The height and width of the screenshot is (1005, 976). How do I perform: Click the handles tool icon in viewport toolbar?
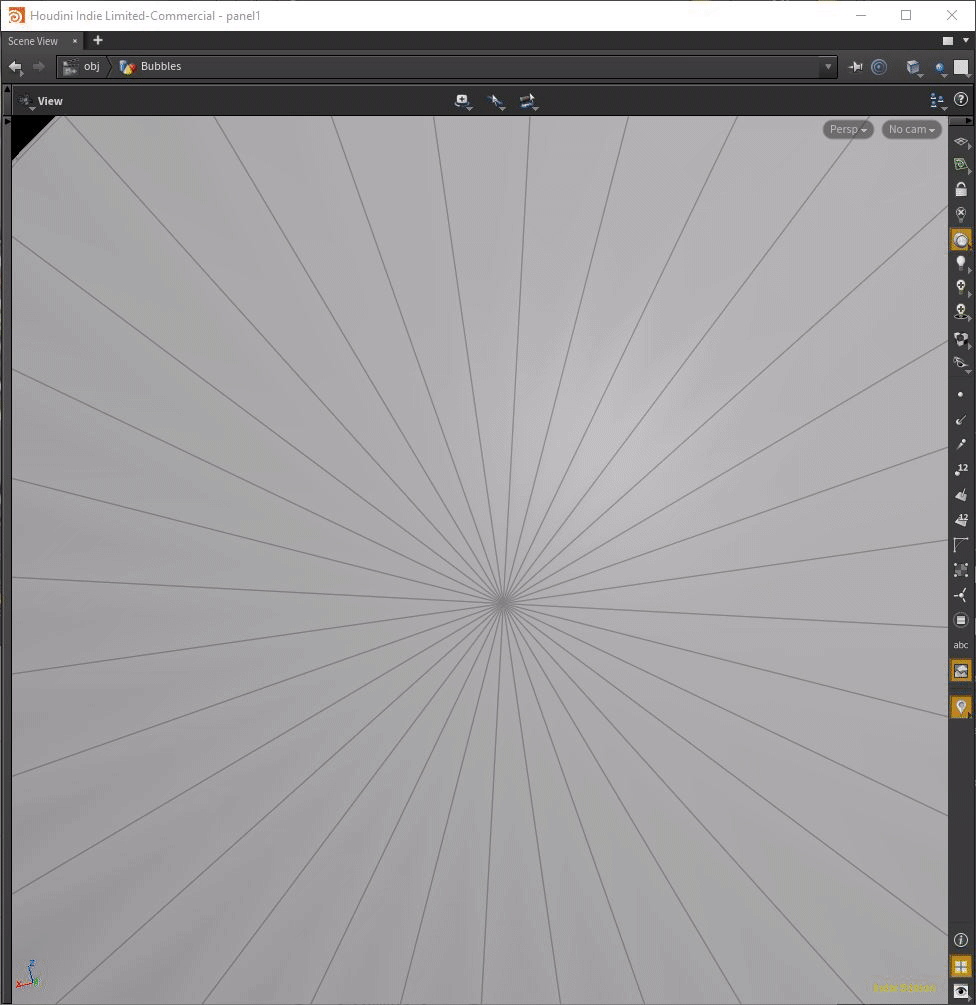tap(529, 101)
